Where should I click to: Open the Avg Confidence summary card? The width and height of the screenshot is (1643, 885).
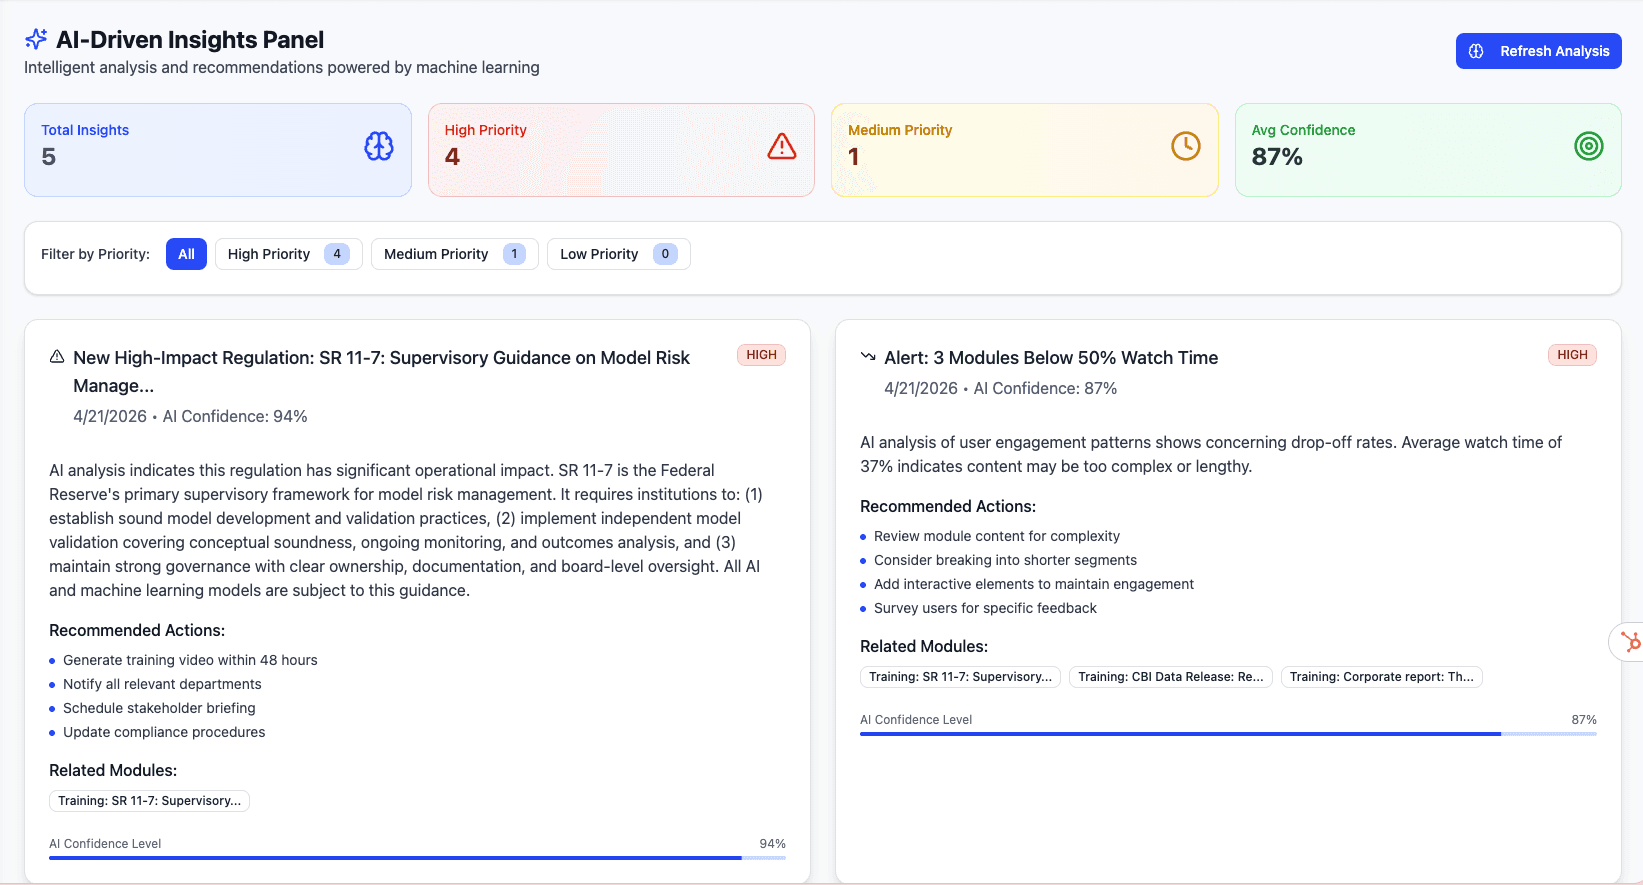tap(1428, 150)
